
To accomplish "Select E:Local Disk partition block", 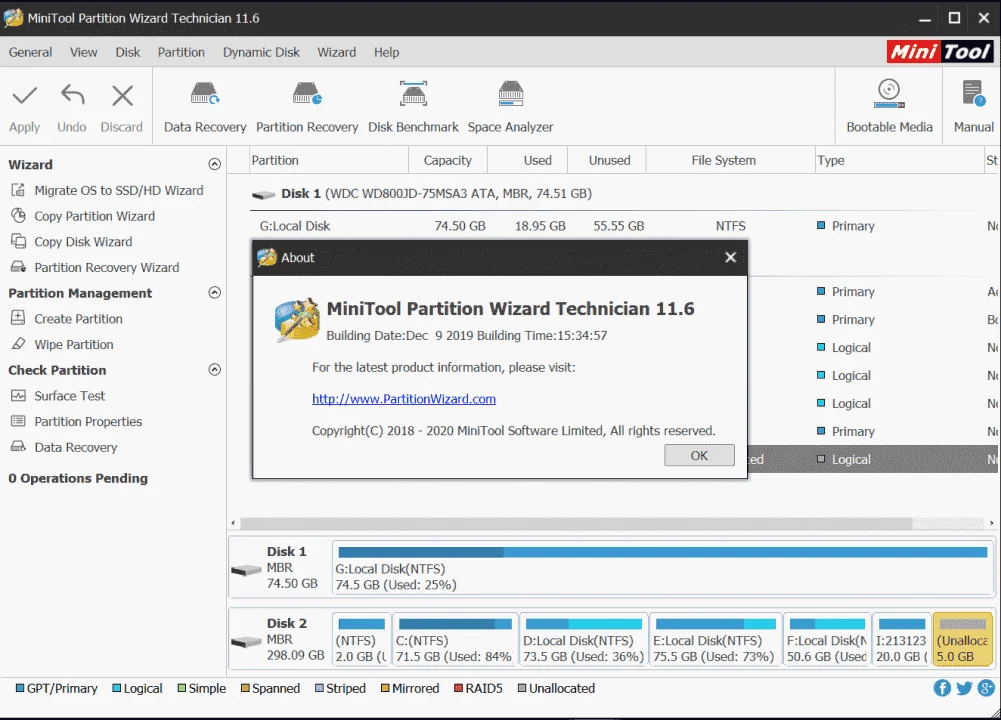I will pyautogui.click(x=714, y=640).
